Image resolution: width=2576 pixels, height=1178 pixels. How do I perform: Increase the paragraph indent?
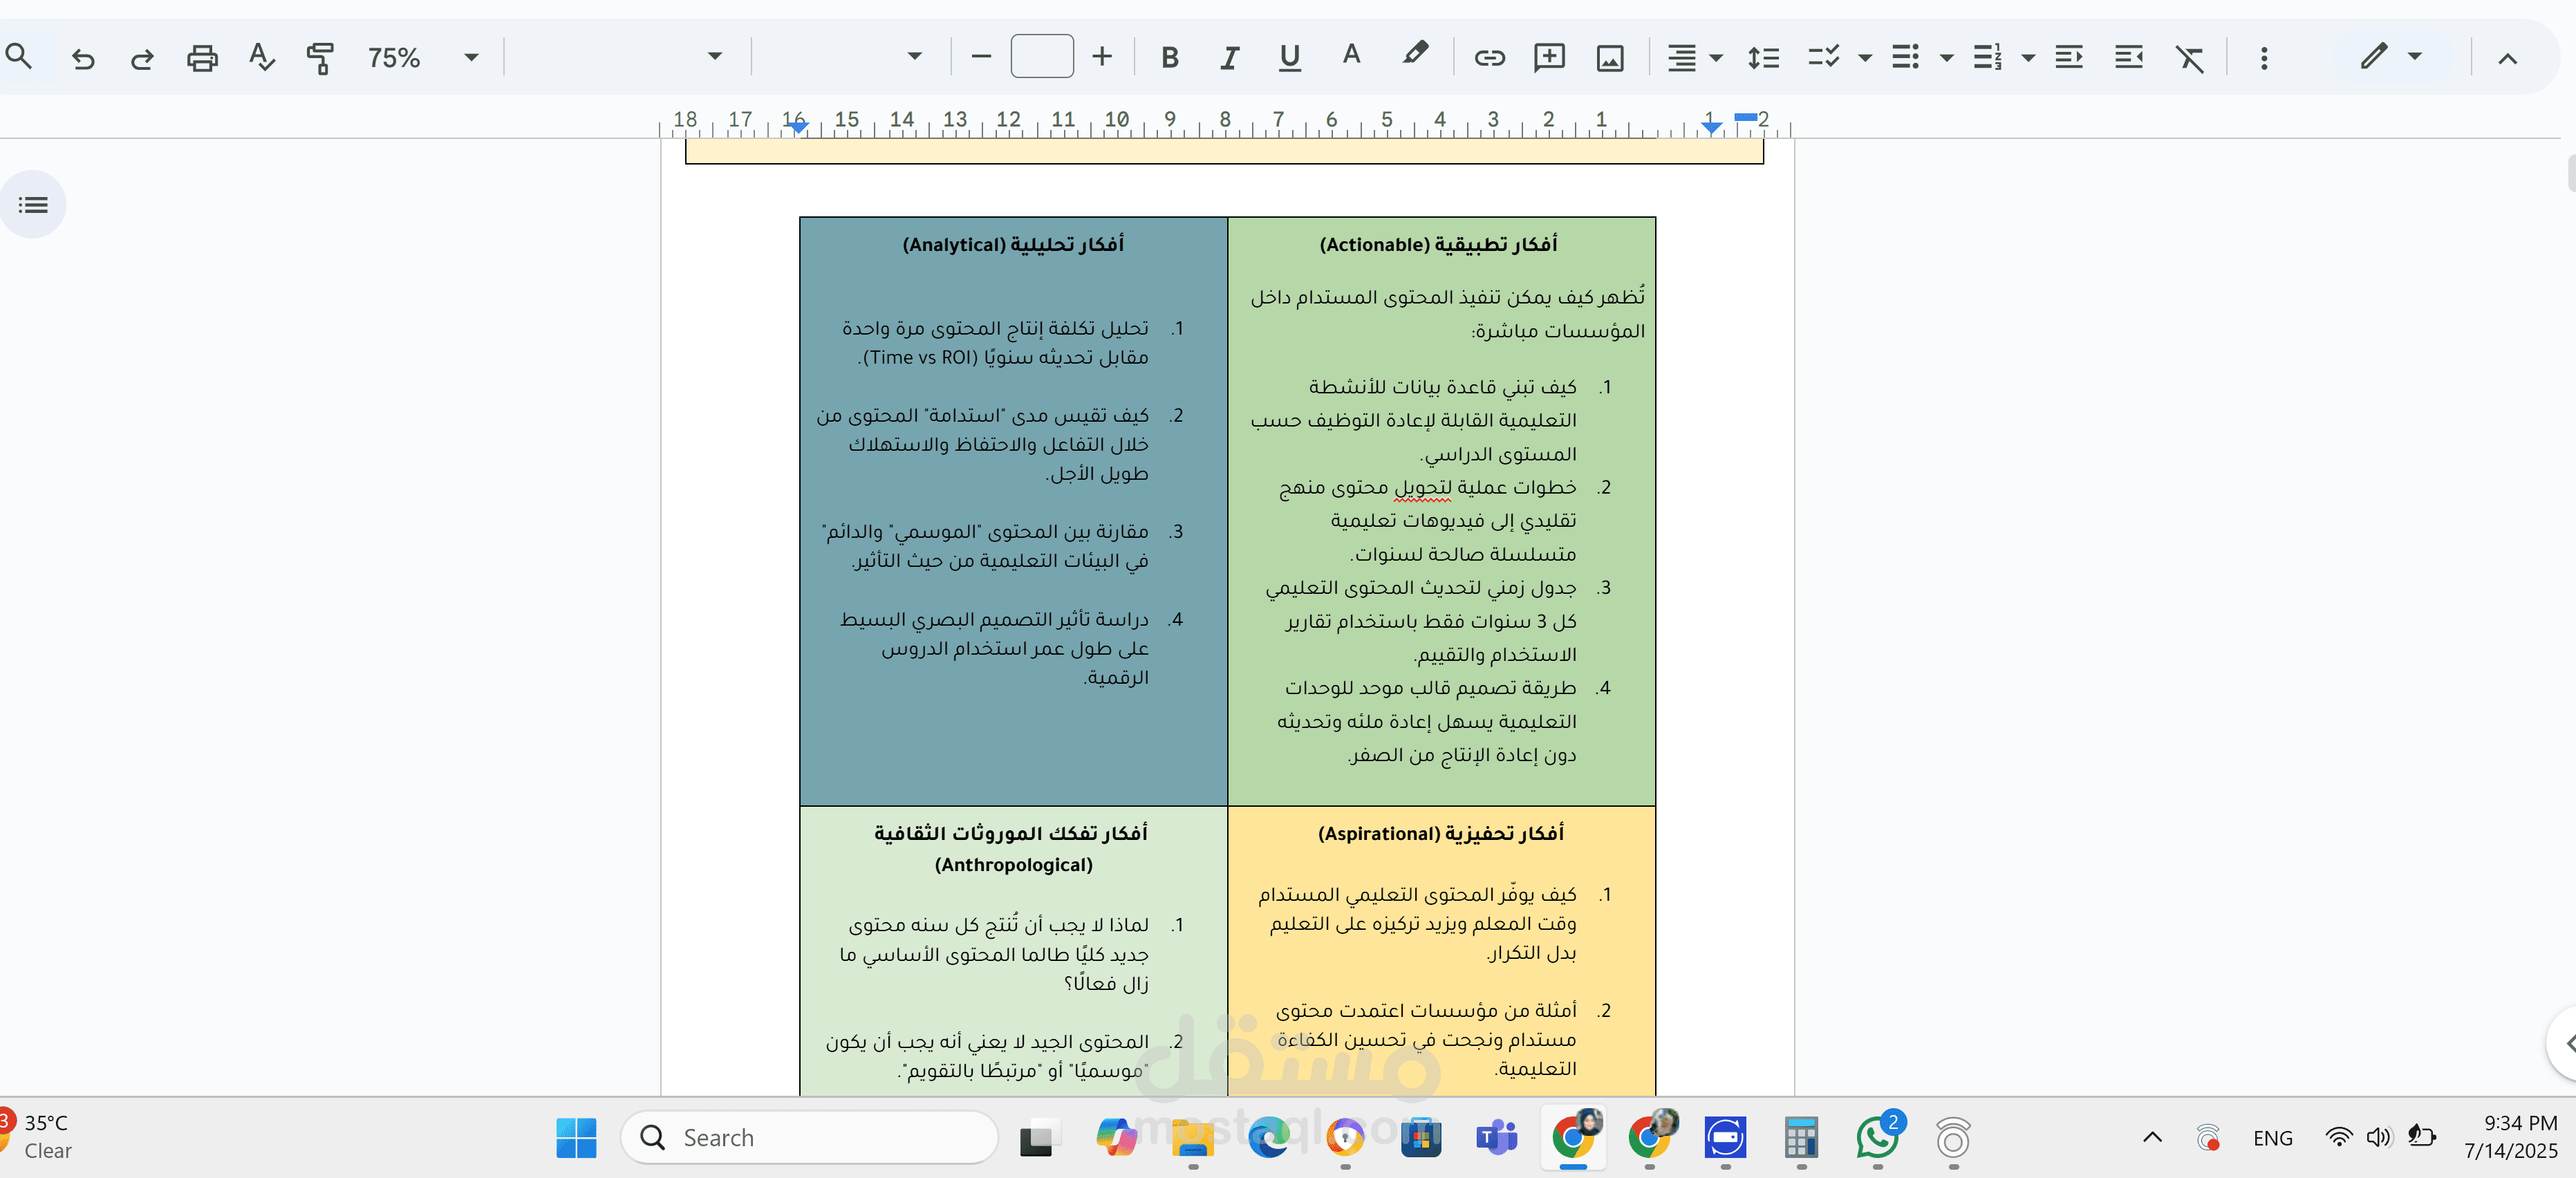(2129, 58)
